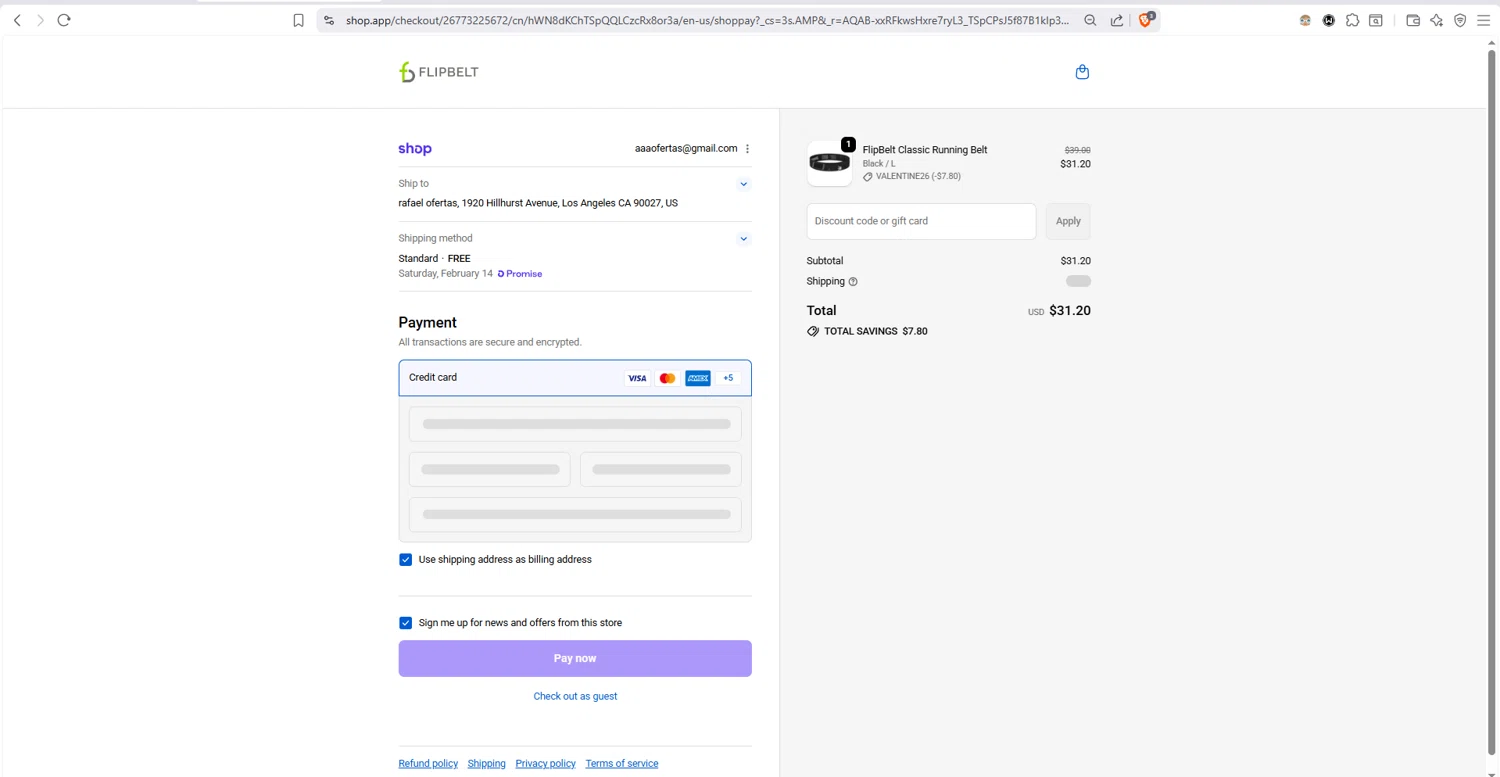Click the browser address bar URL

click(707, 20)
